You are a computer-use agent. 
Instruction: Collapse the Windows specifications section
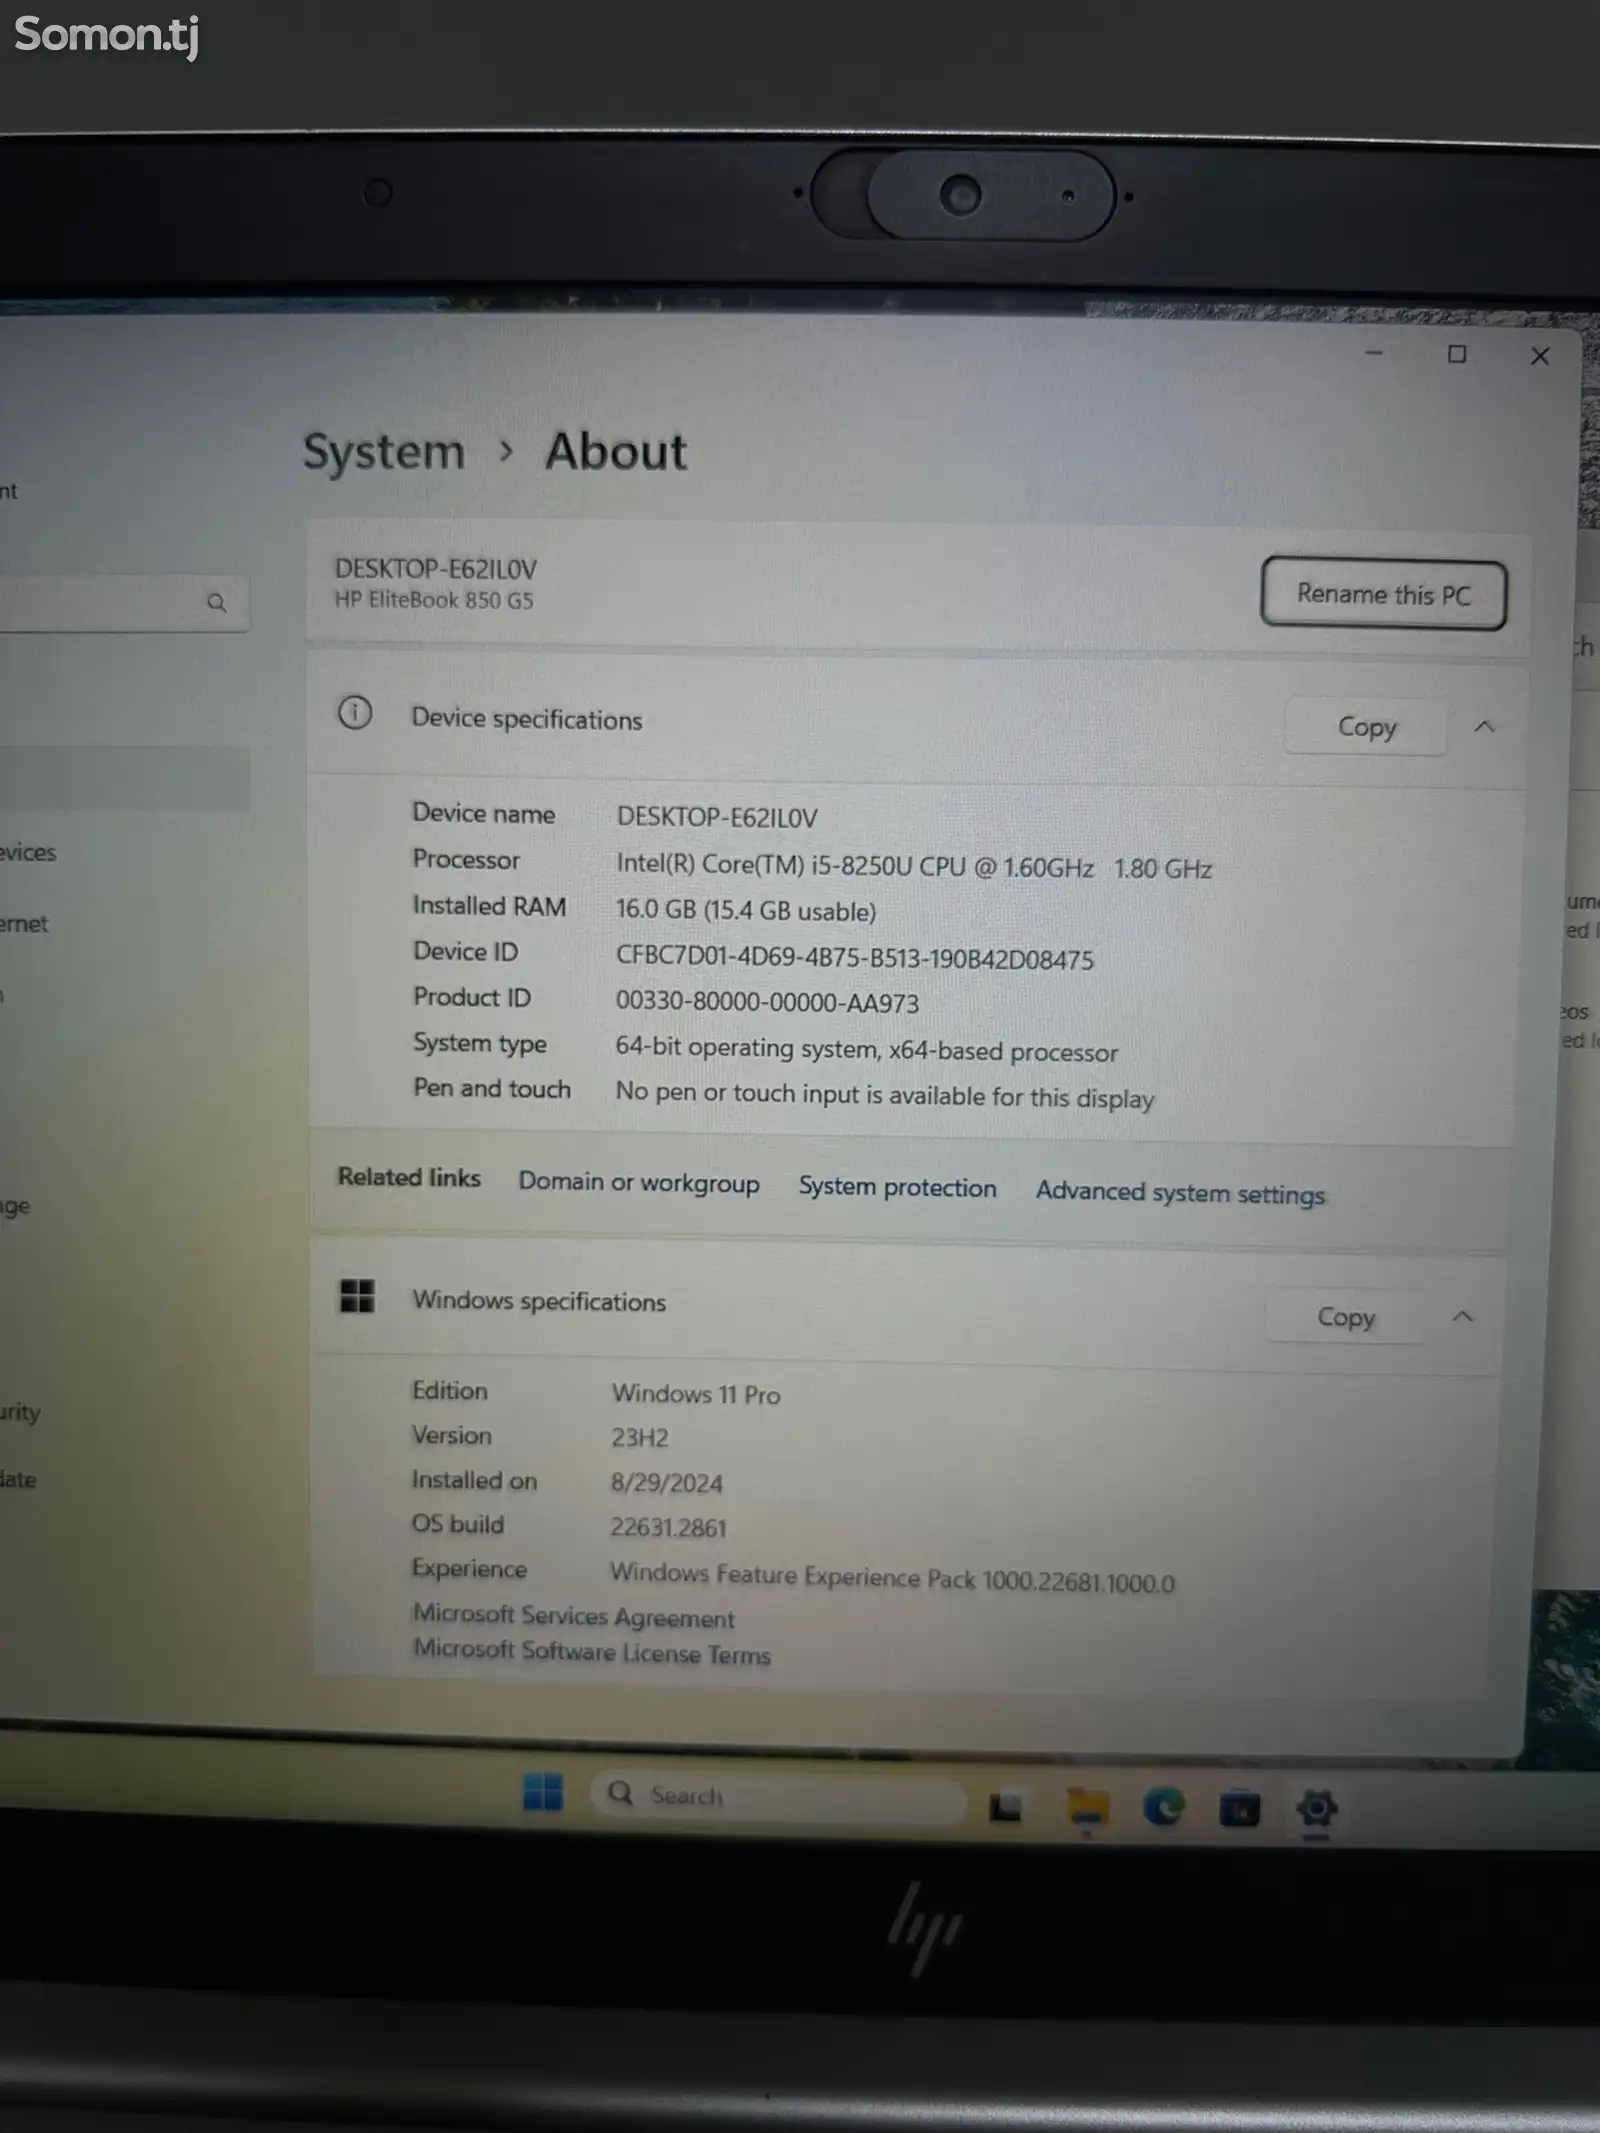click(x=1462, y=1317)
